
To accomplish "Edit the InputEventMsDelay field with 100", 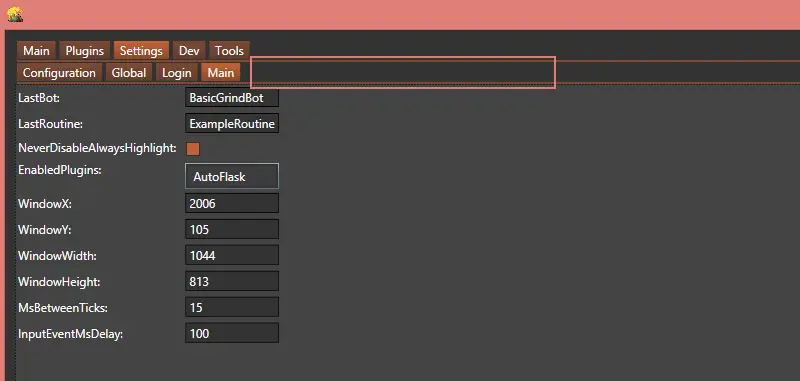I will [232, 334].
